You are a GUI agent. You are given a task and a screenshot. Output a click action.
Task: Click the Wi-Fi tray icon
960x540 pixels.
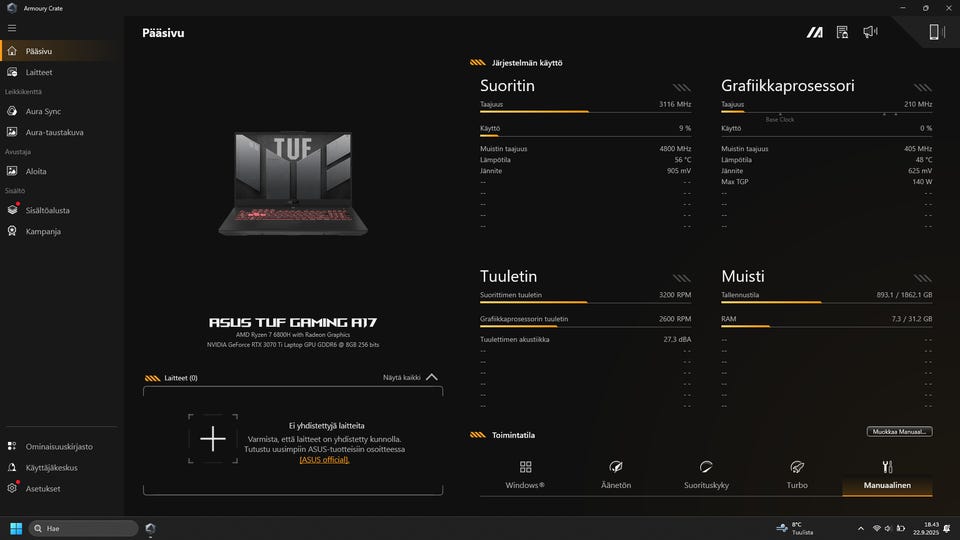coord(877,528)
